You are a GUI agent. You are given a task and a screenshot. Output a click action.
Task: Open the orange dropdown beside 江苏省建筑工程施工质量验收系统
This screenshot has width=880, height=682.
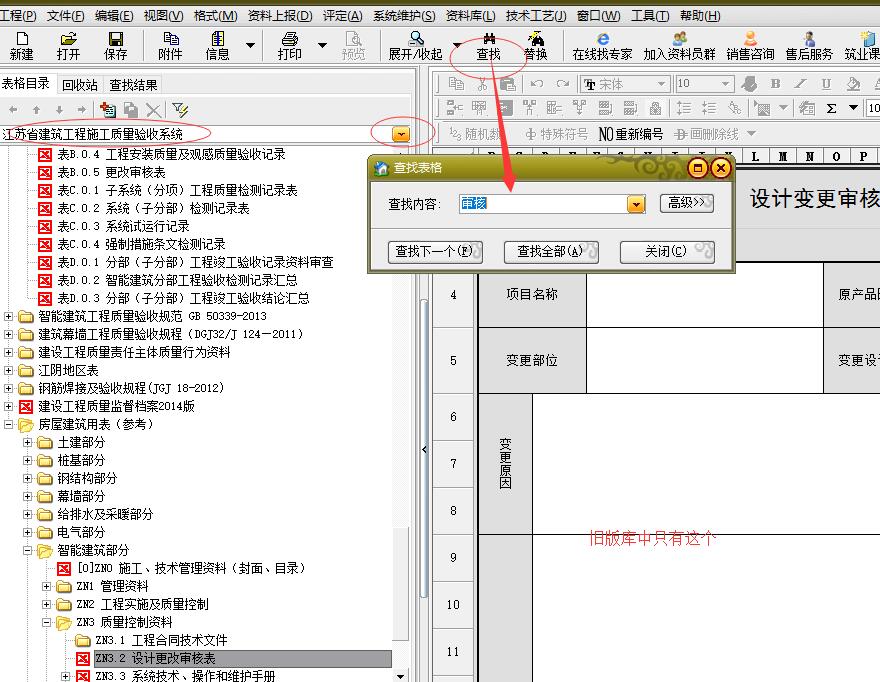pyautogui.click(x=401, y=133)
